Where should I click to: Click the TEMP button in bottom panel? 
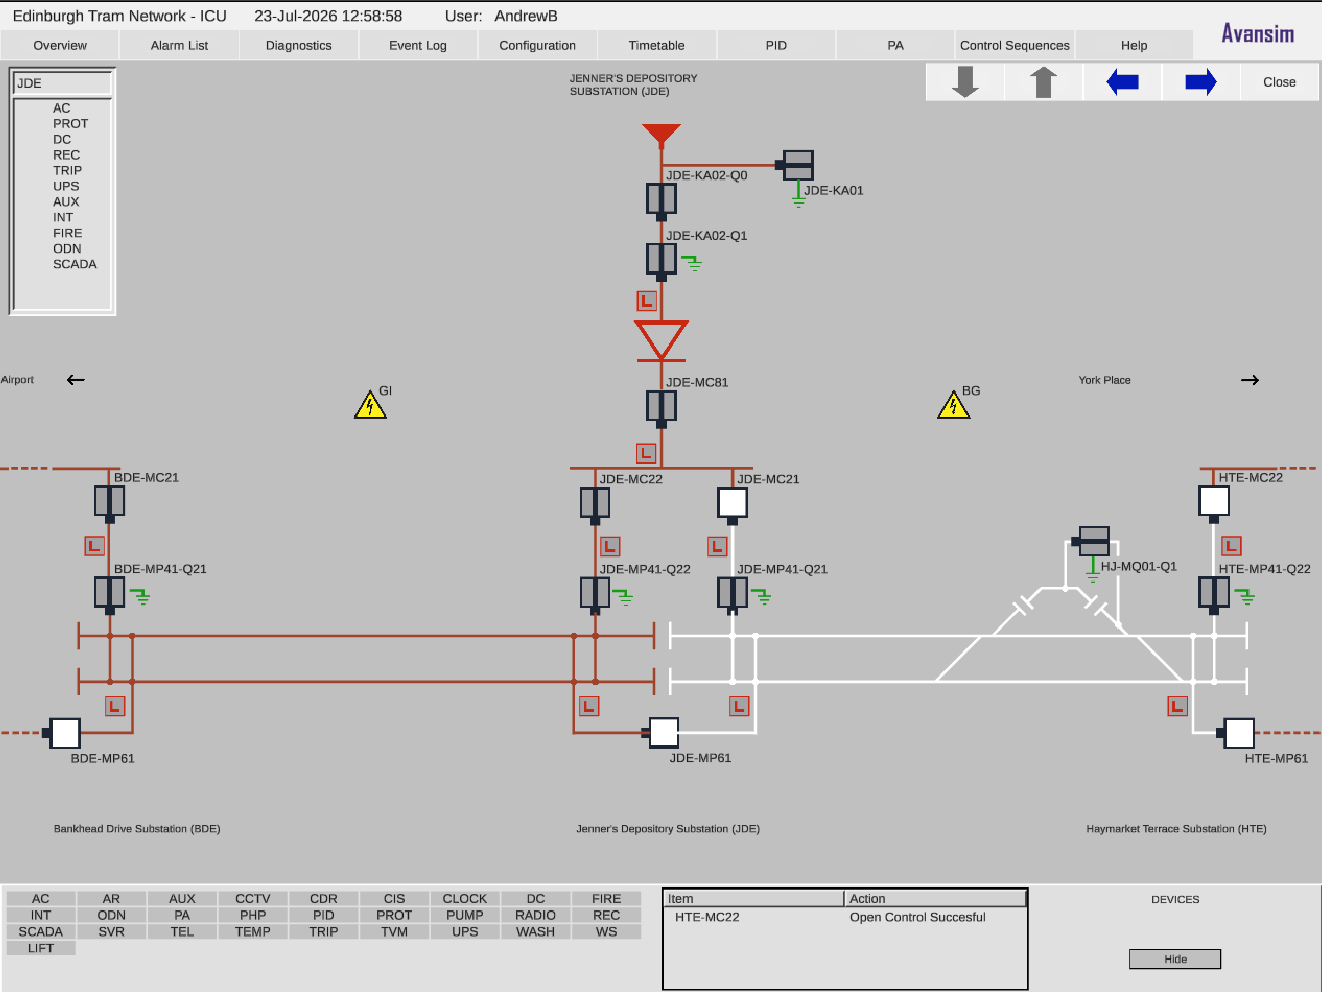click(253, 932)
